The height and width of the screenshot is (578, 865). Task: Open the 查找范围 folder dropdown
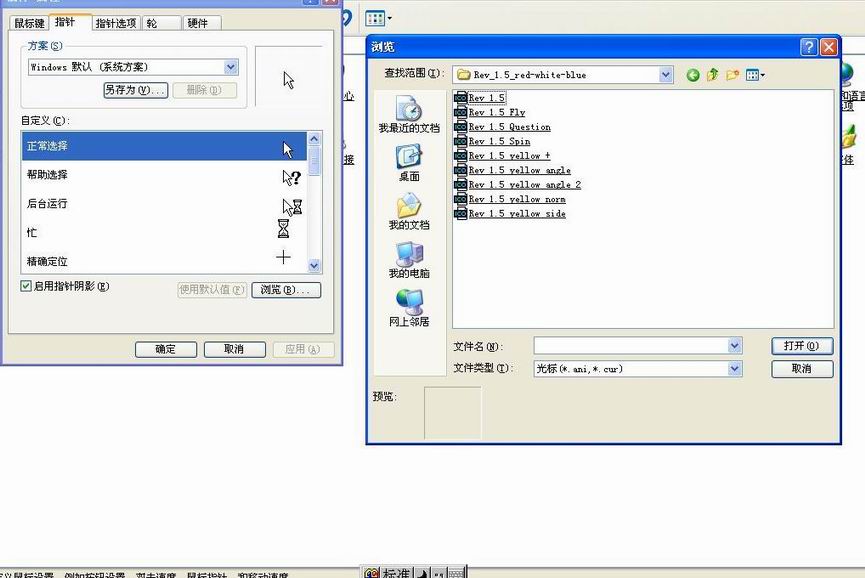point(666,74)
